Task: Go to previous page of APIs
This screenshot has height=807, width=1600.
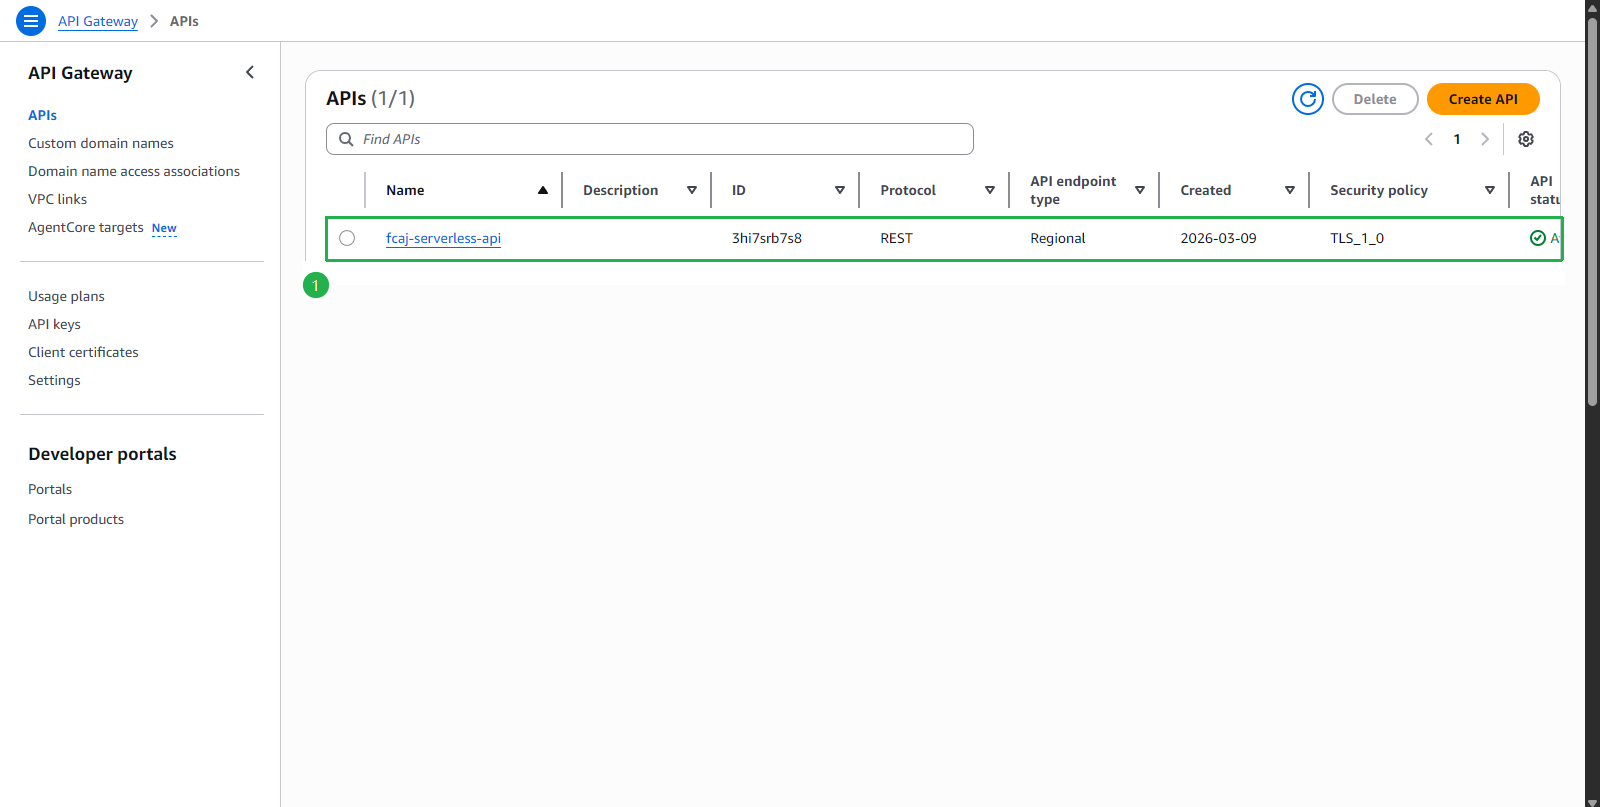Action: (x=1429, y=139)
